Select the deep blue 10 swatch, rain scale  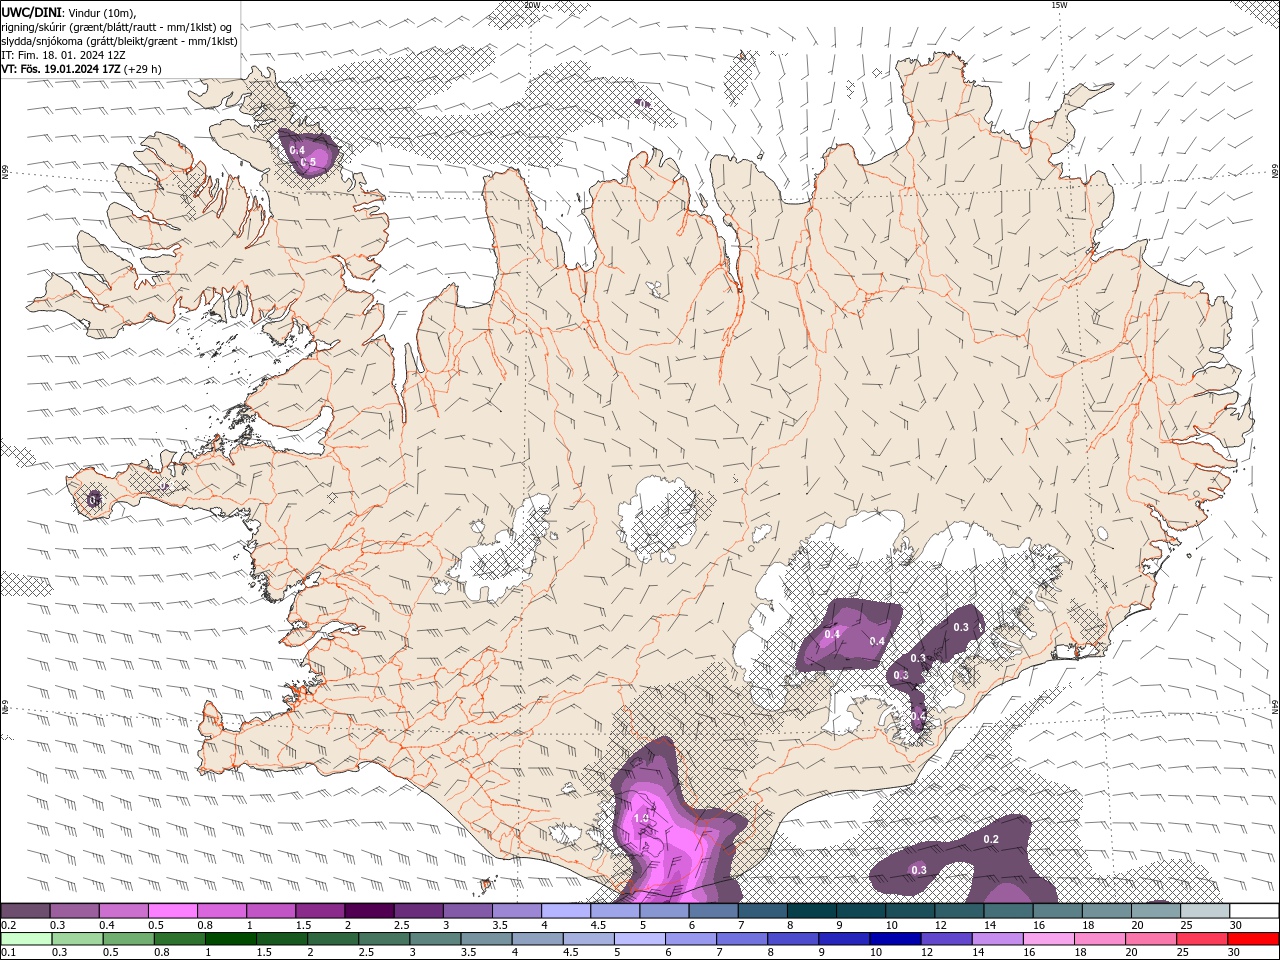click(x=895, y=939)
